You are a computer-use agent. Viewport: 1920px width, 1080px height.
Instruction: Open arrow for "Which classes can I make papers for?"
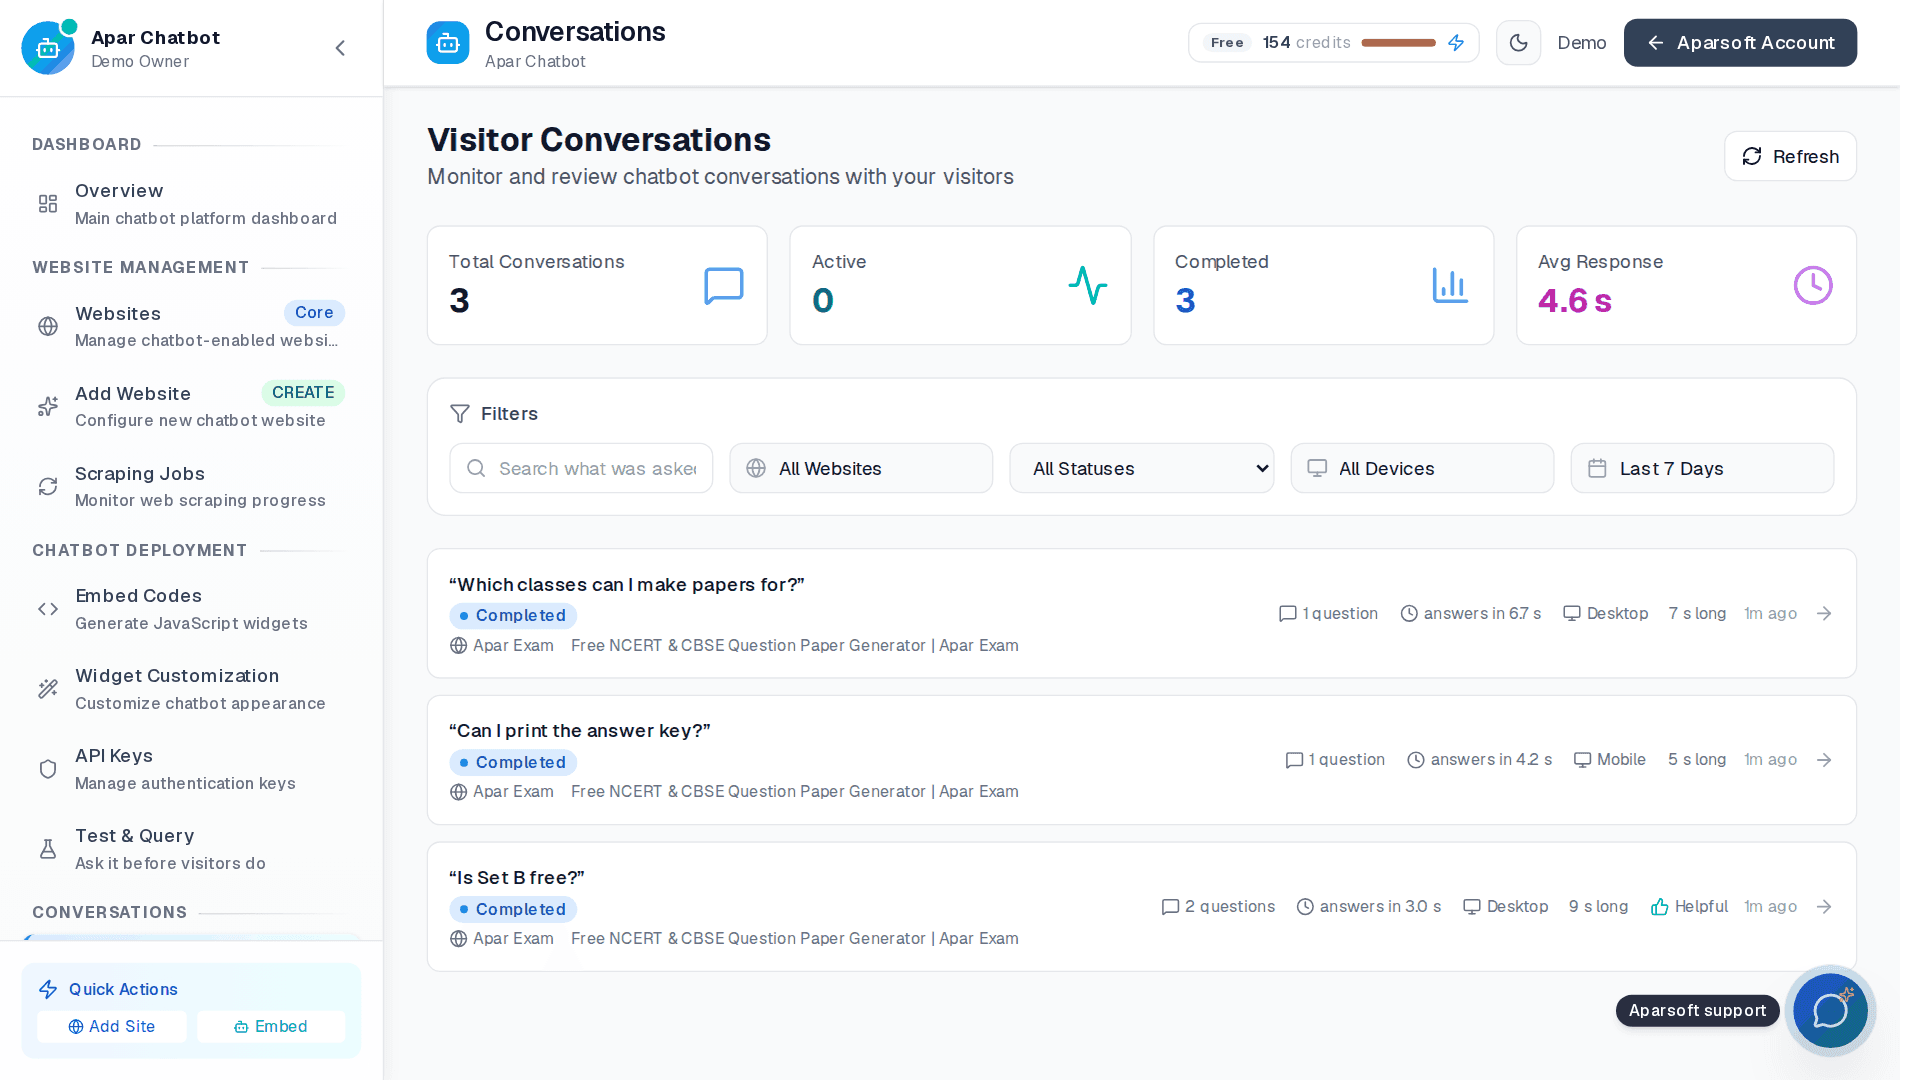1824,614
